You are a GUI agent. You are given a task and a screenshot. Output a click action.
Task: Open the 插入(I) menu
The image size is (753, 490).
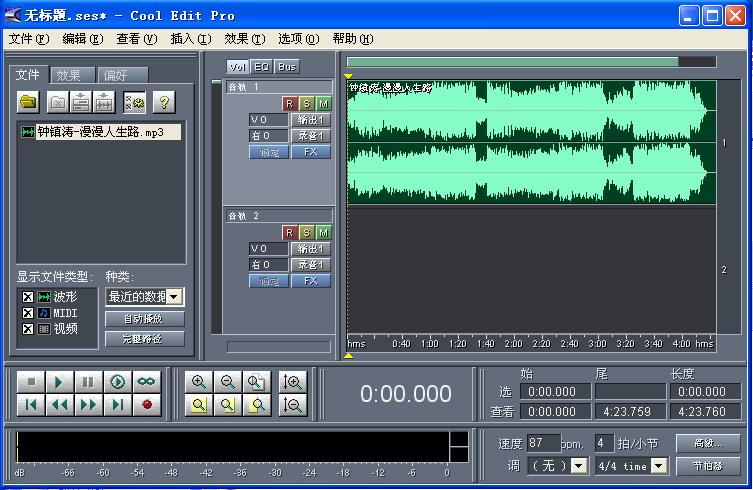(191, 39)
